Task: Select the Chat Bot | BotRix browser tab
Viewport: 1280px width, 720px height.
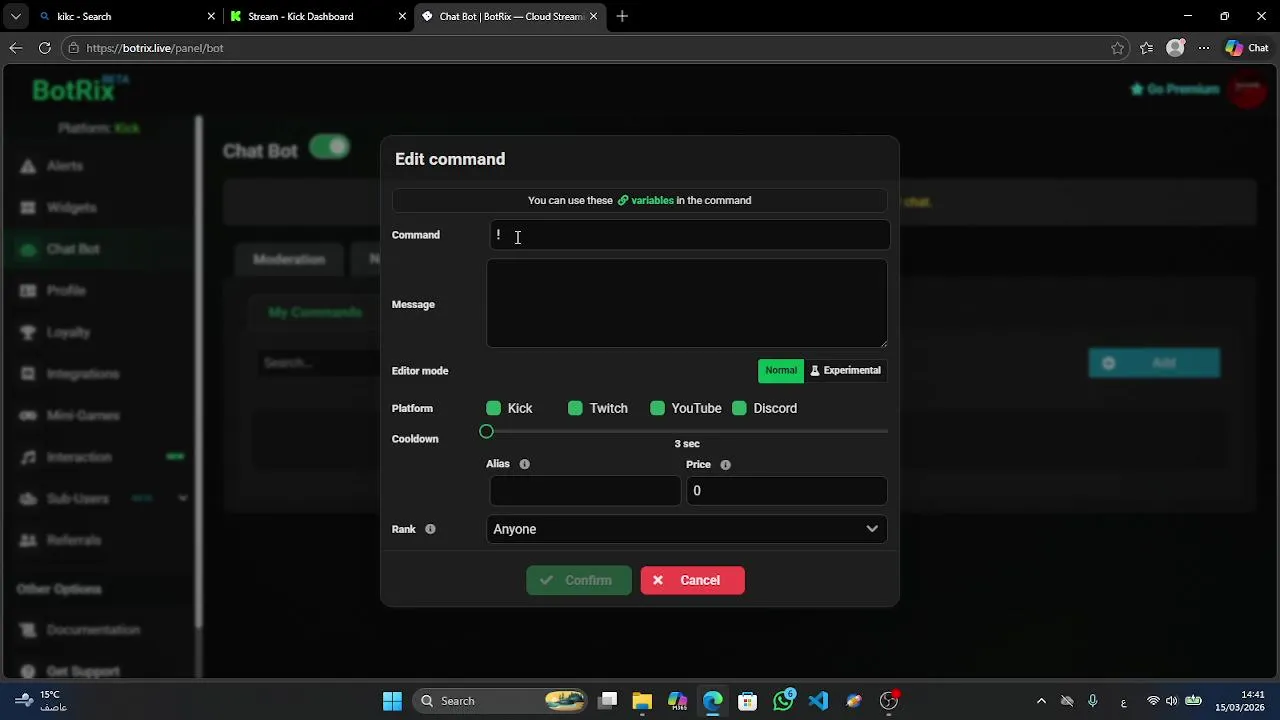Action: pyautogui.click(x=509, y=16)
